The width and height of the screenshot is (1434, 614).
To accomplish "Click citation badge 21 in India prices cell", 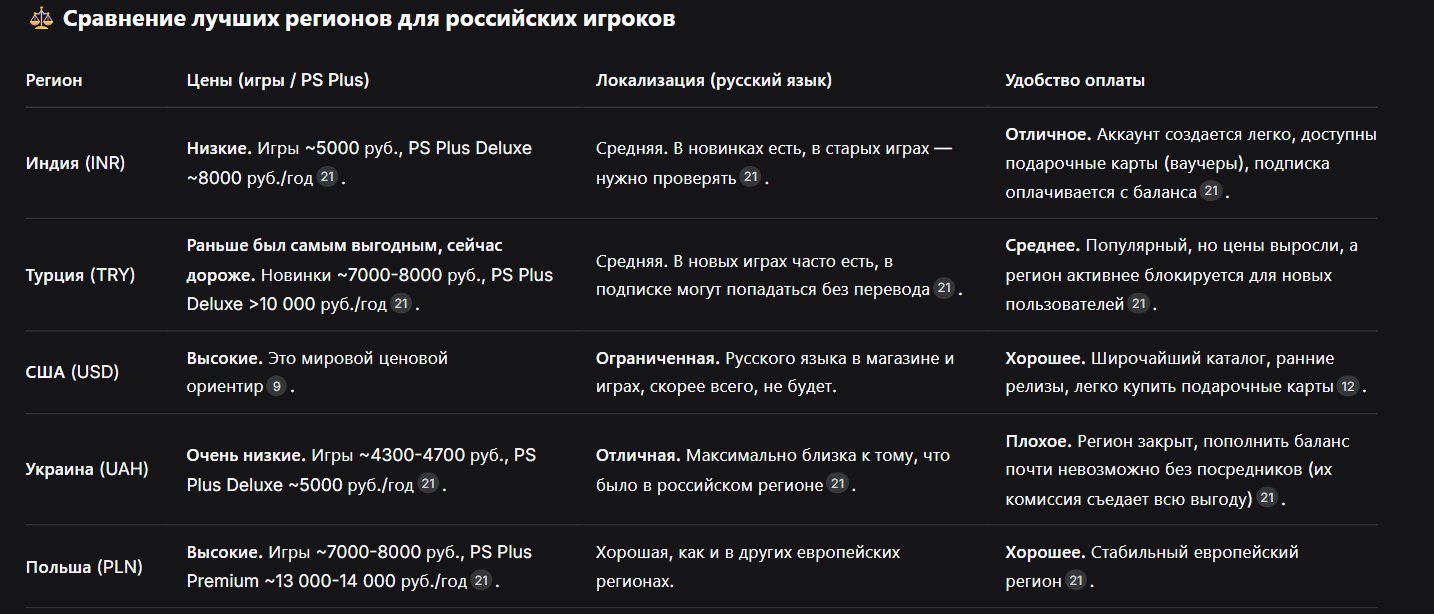I will point(328,177).
